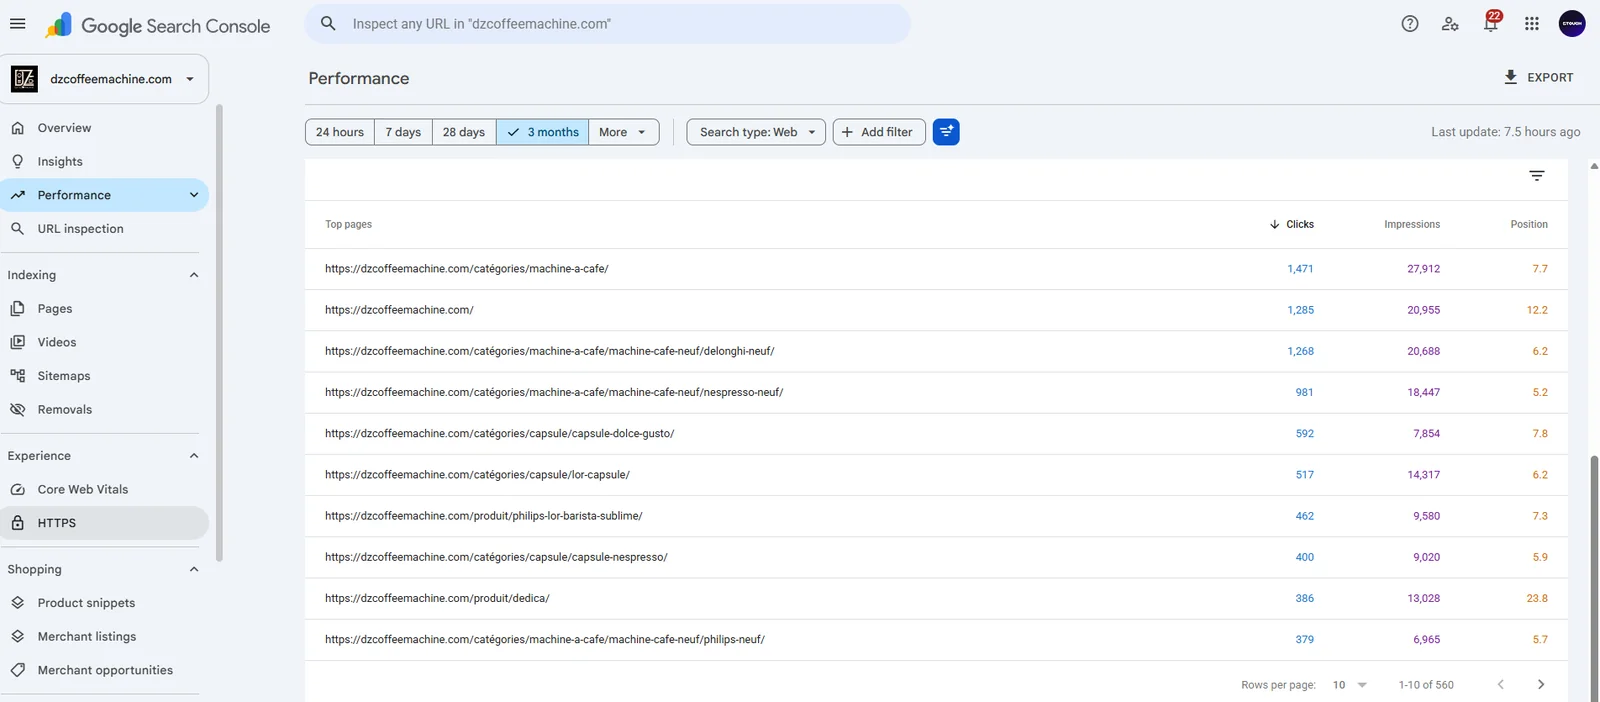The width and height of the screenshot is (1600, 702).
Task: Open Sitemaps in the sidebar
Action: (x=104, y=376)
